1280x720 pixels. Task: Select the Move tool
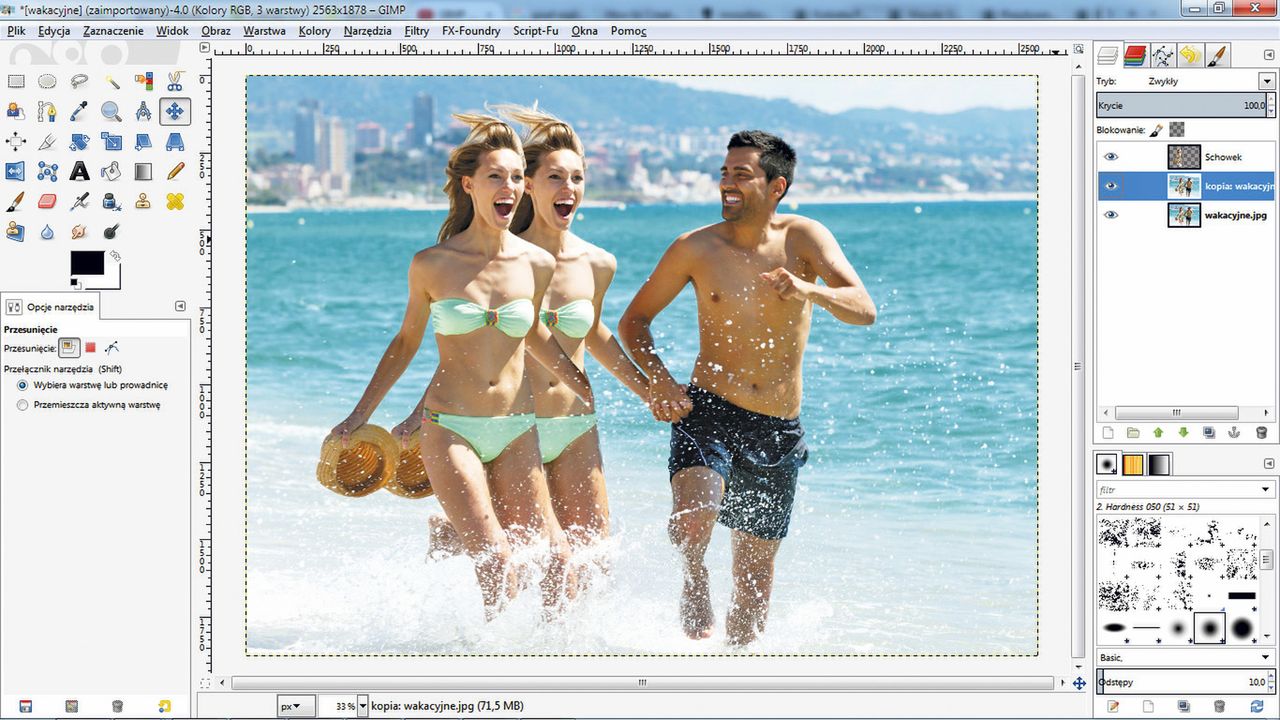(x=175, y=111)
